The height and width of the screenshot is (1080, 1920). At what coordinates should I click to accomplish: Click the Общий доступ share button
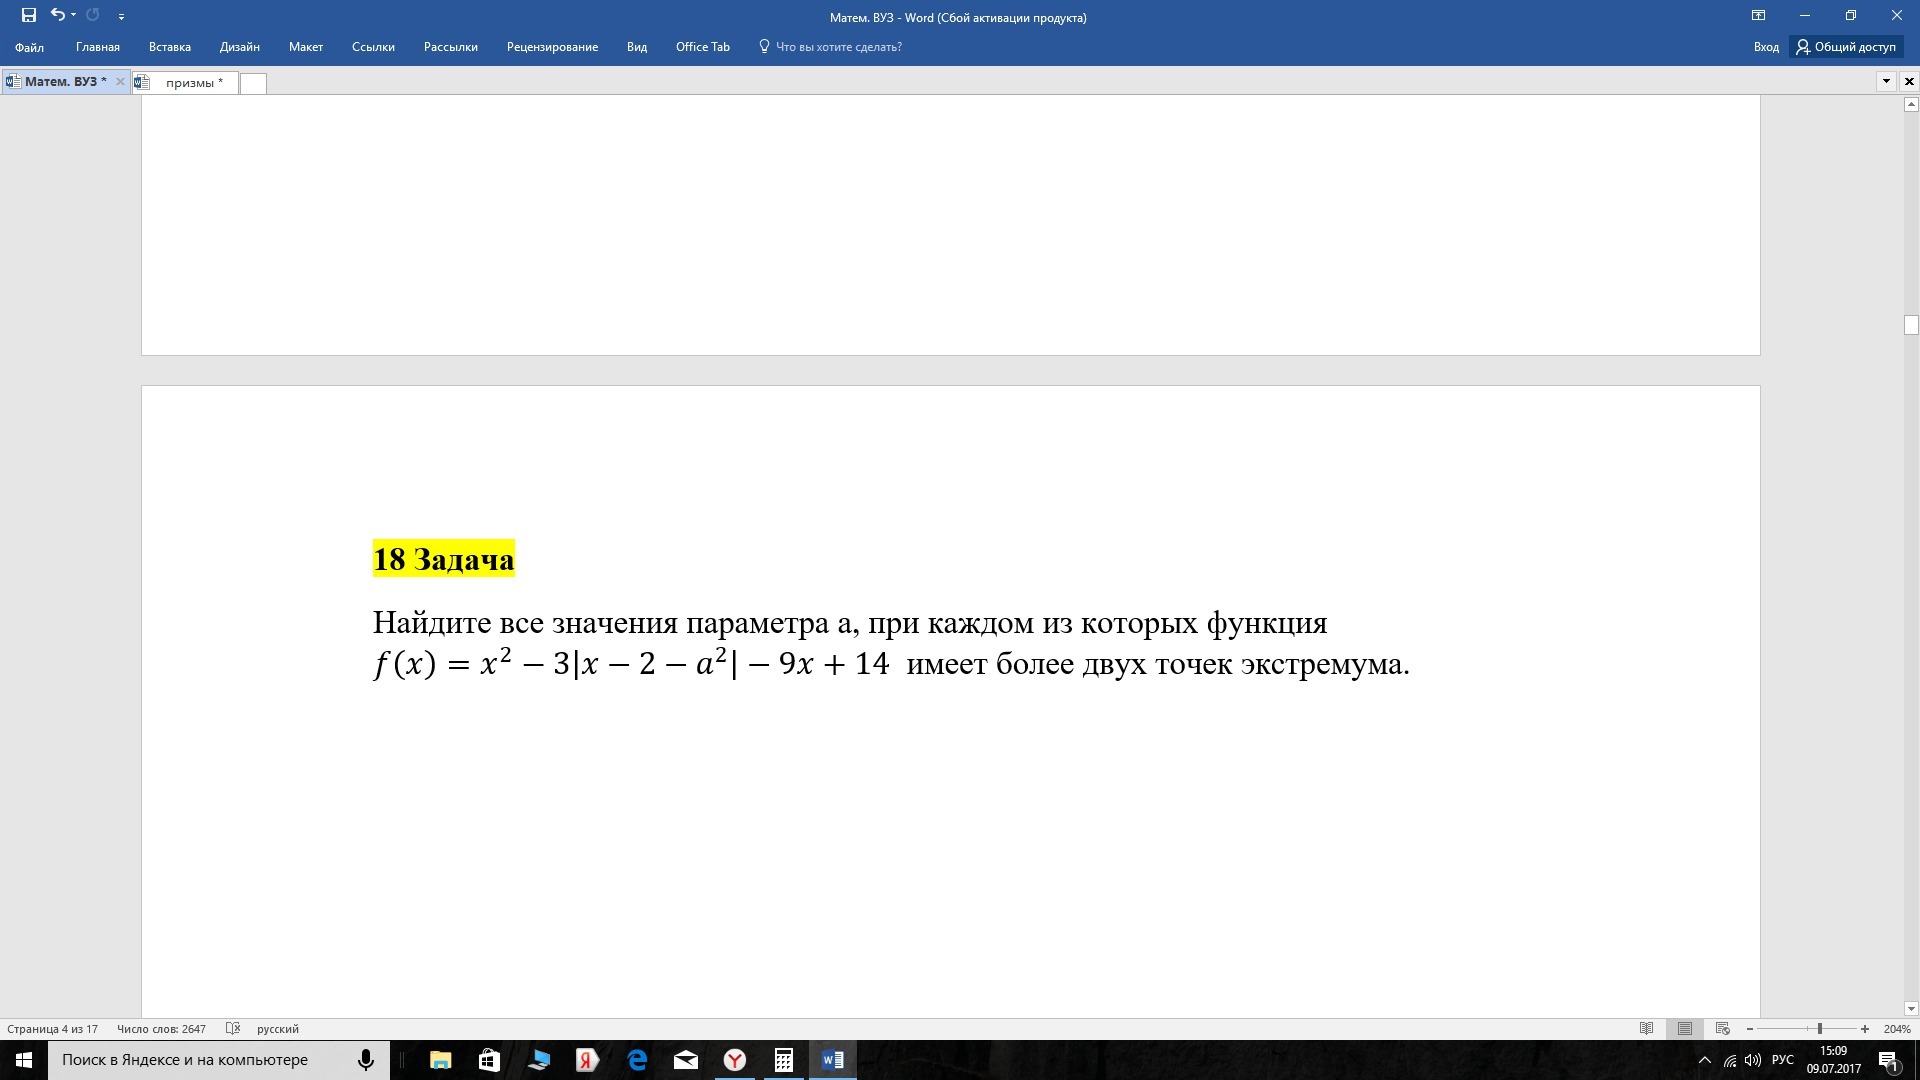point(1846,47)
